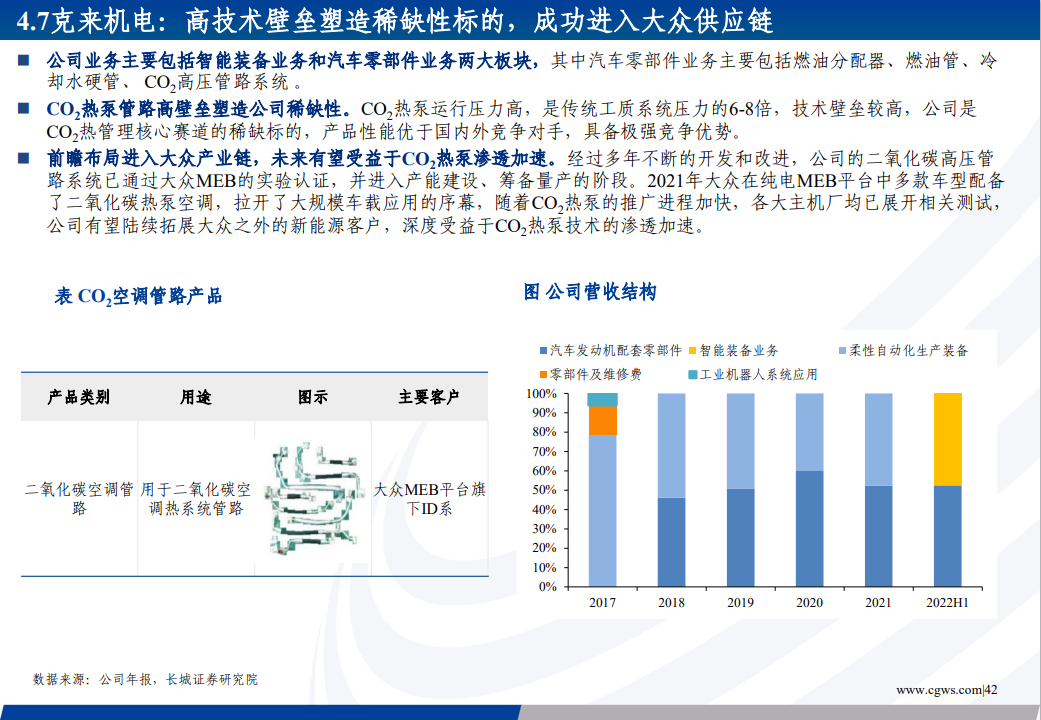
Task: Click the 柔性自动化生产装备 legend marker
Action: 841,351
